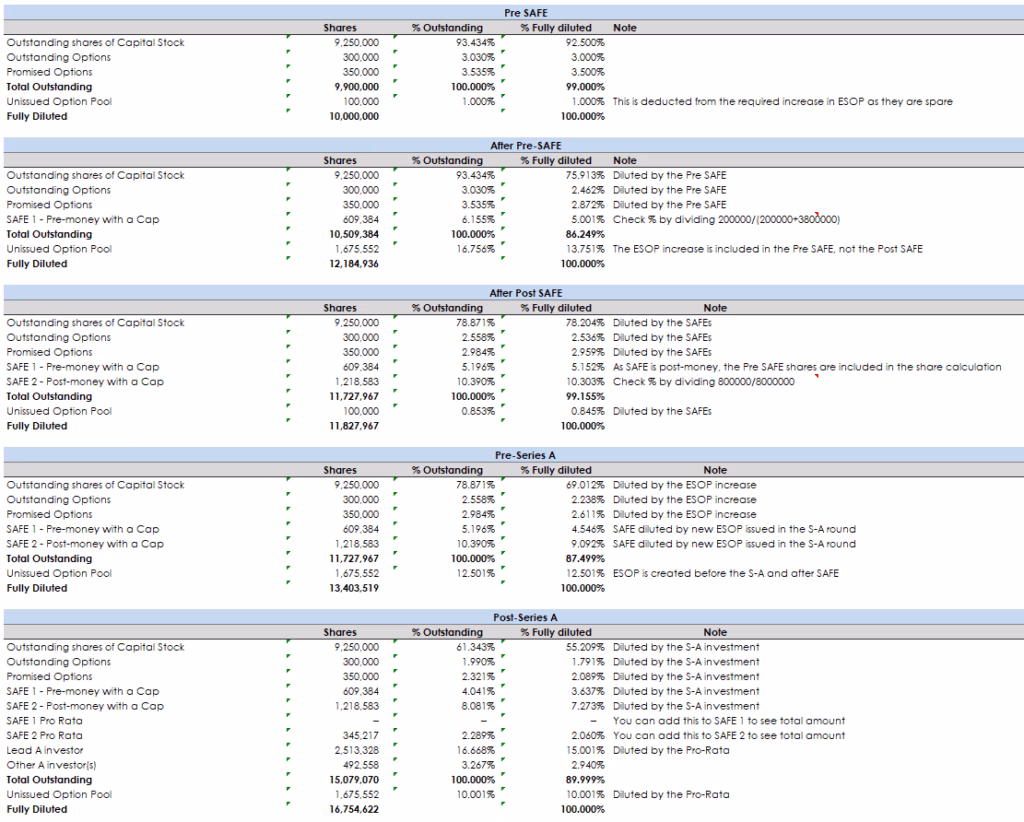Select the "Check % by dividing 200000/(200000+3800000)" note

click(726, 219)
